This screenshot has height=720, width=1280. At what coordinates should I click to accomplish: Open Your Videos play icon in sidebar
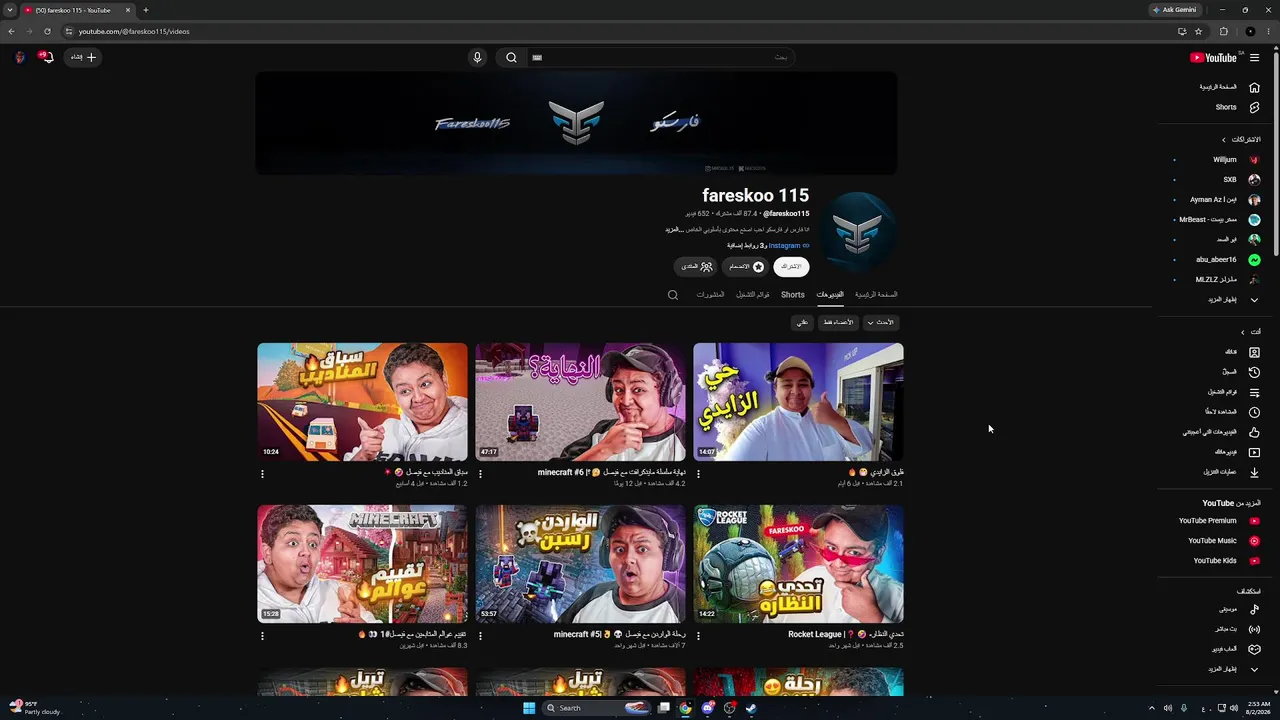1254,452
